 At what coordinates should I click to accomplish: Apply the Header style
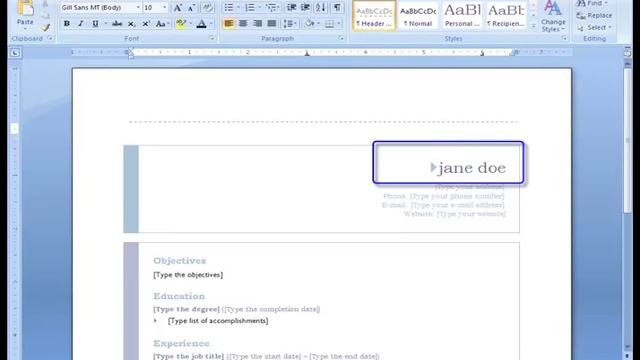point(374,16)
